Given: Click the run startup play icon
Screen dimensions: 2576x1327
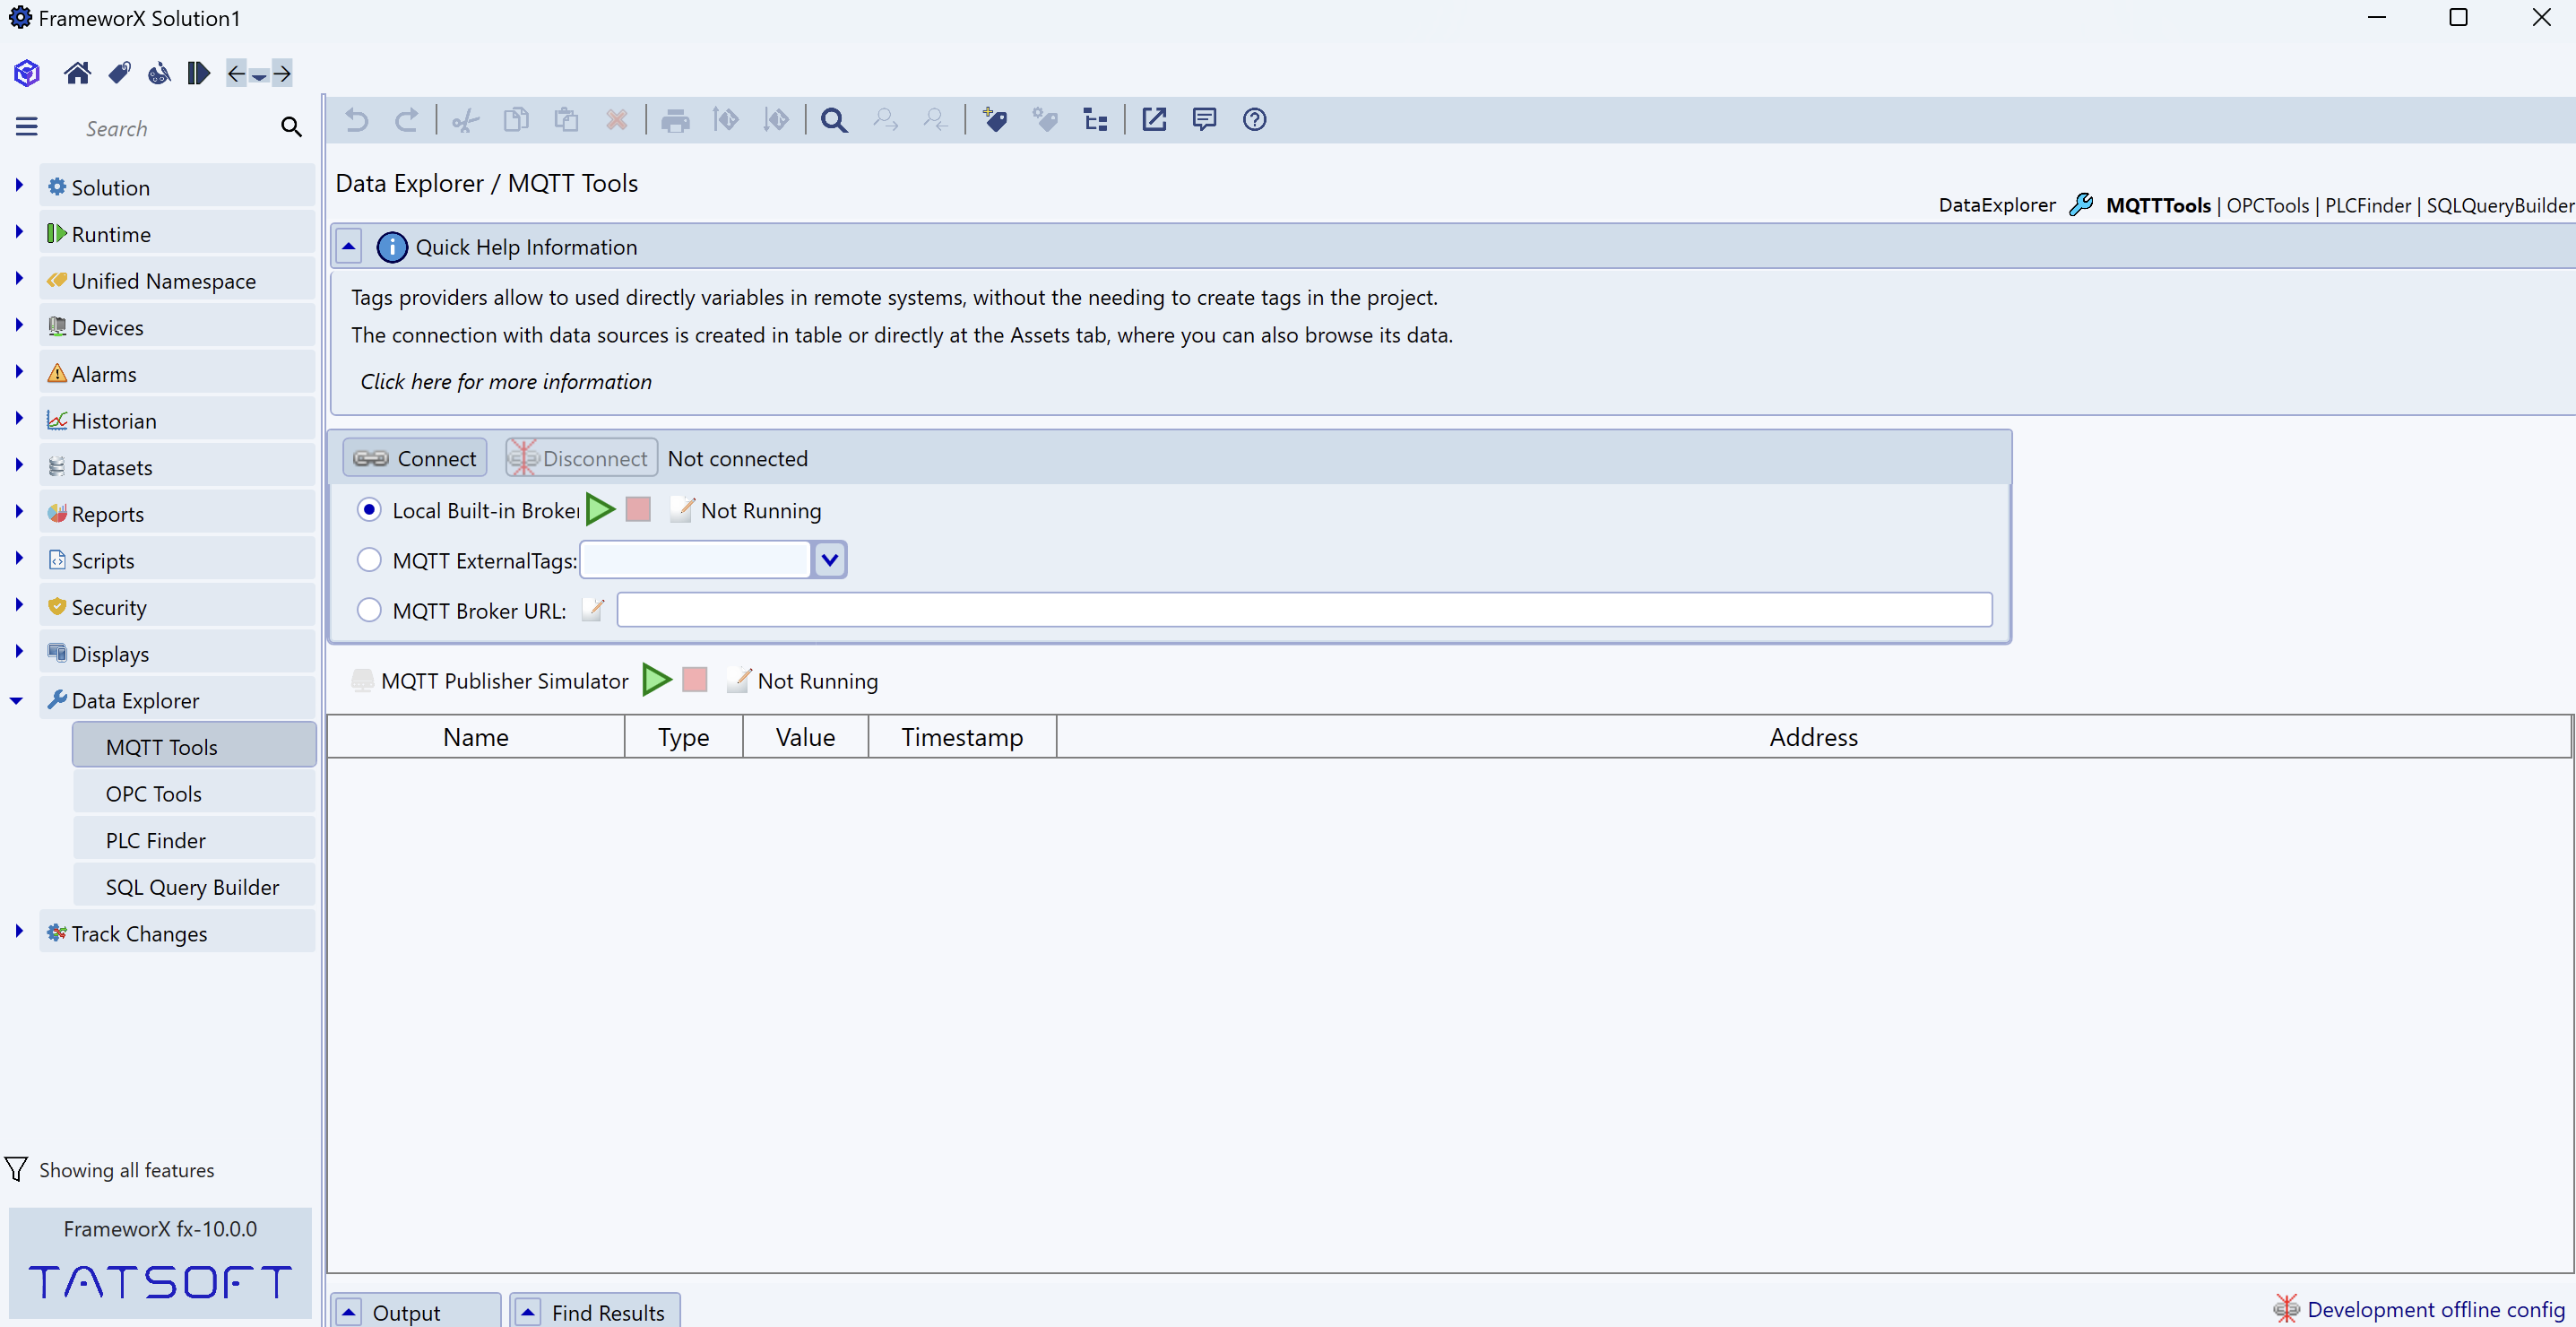Looking at the screenshot, I should [x=198, y=73].
